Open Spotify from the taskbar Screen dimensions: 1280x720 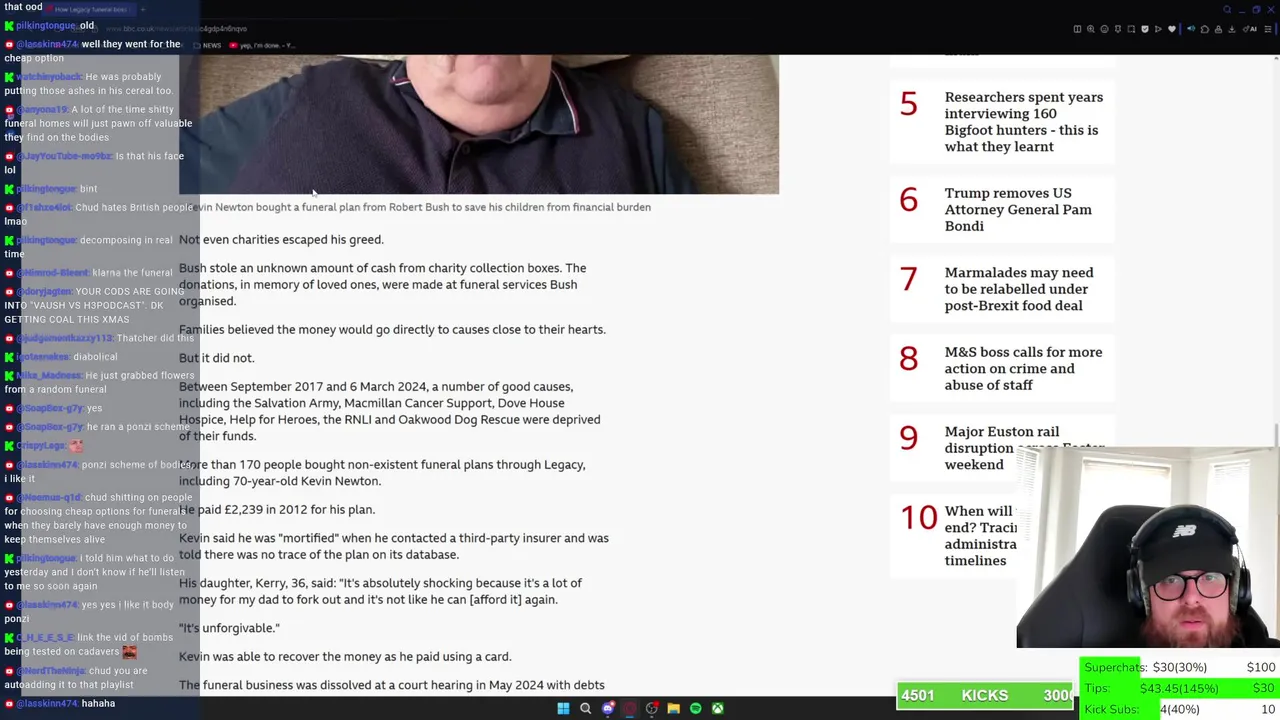695,708
